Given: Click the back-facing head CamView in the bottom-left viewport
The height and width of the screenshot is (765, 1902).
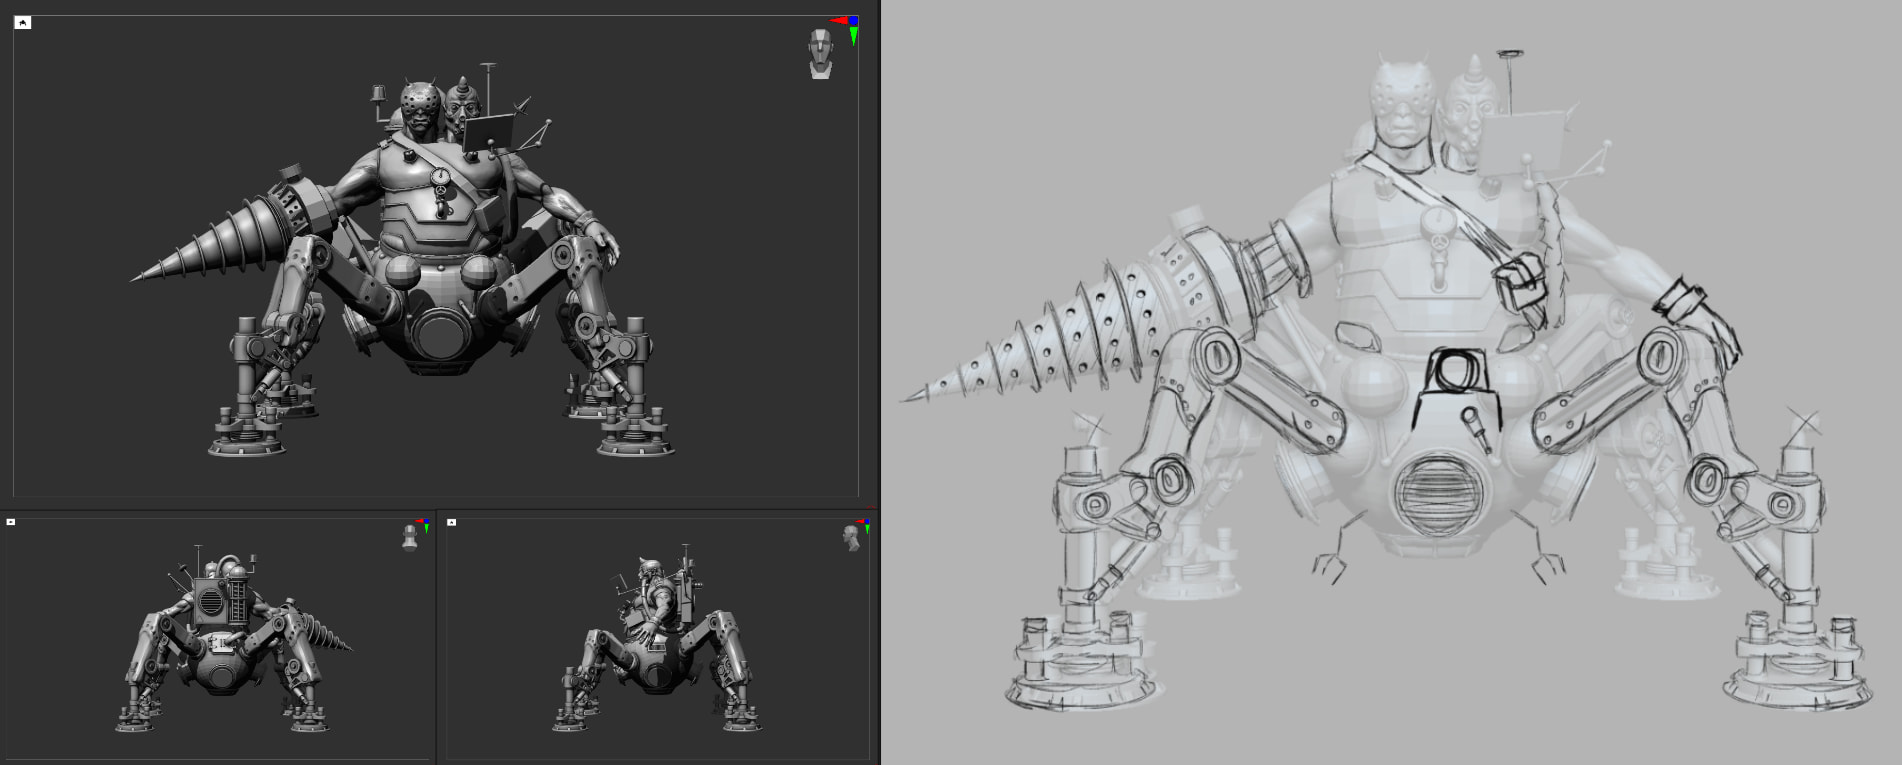Looking at the screenshot, I should pyautogui.click(x=409, y=538).
